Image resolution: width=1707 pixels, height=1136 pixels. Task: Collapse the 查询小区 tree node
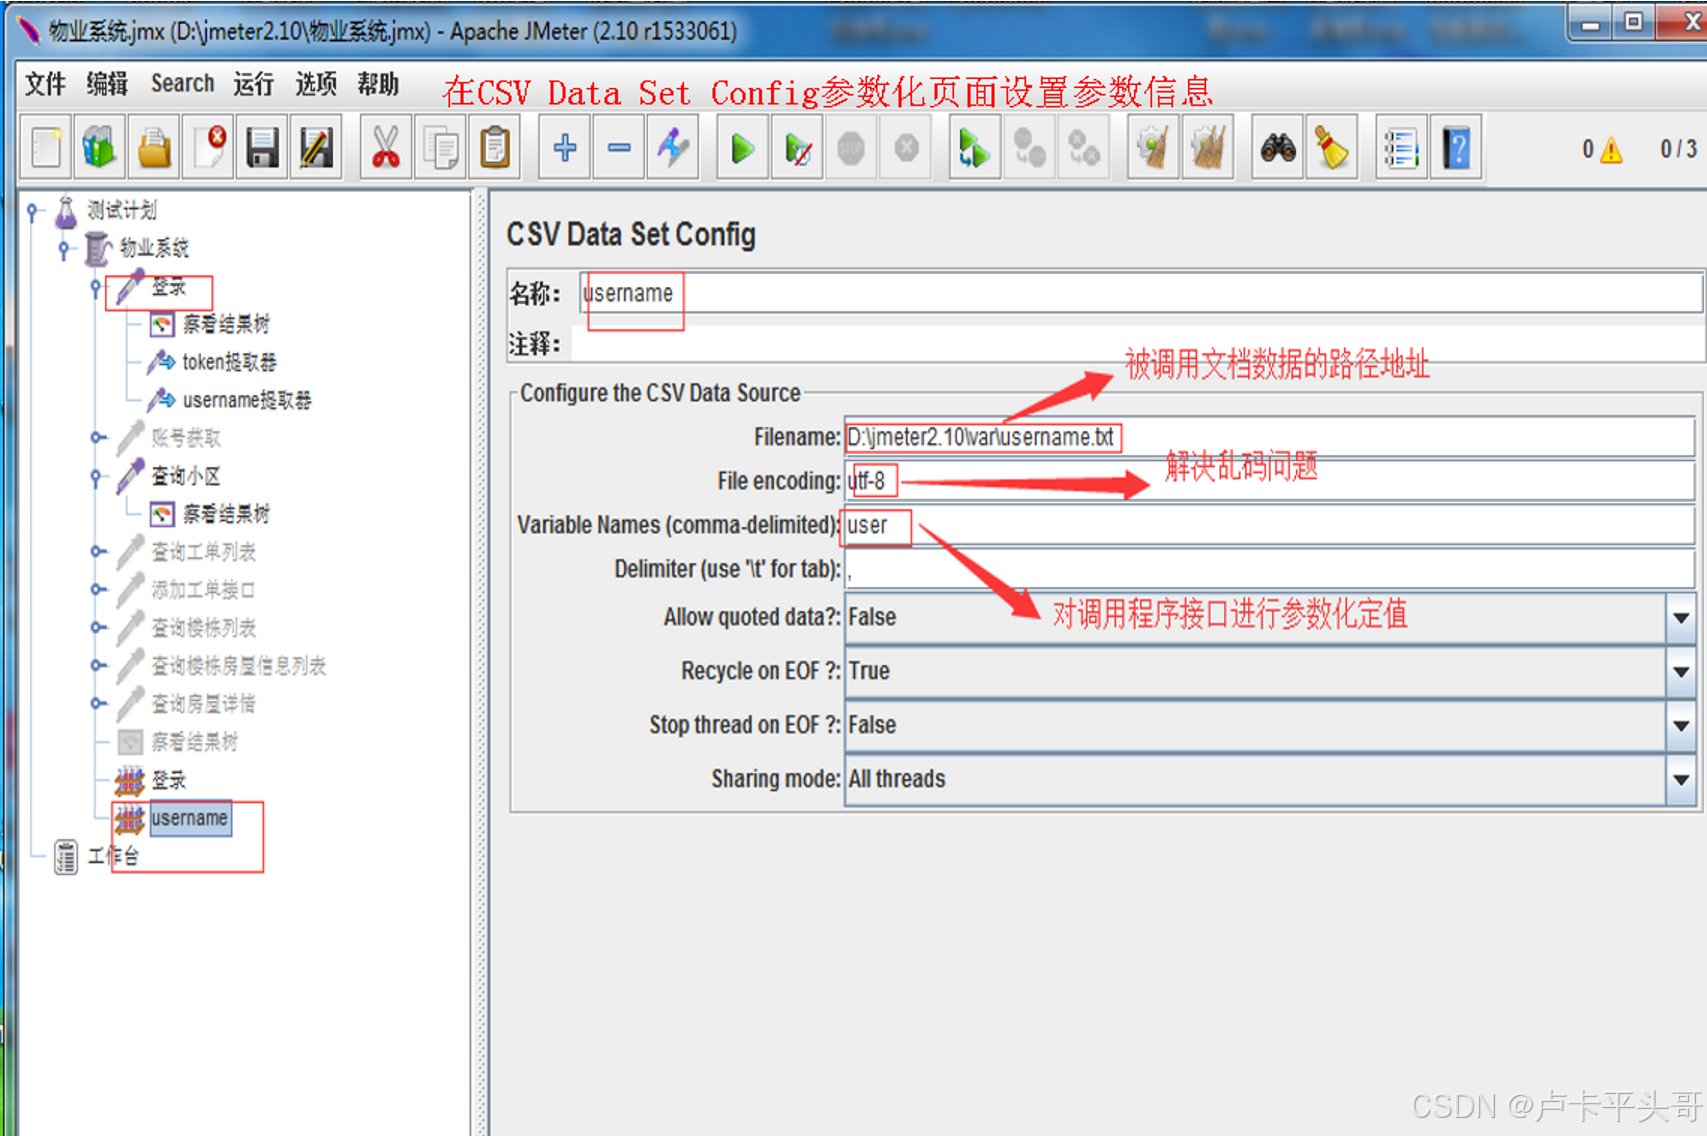(x=96, y=476)
